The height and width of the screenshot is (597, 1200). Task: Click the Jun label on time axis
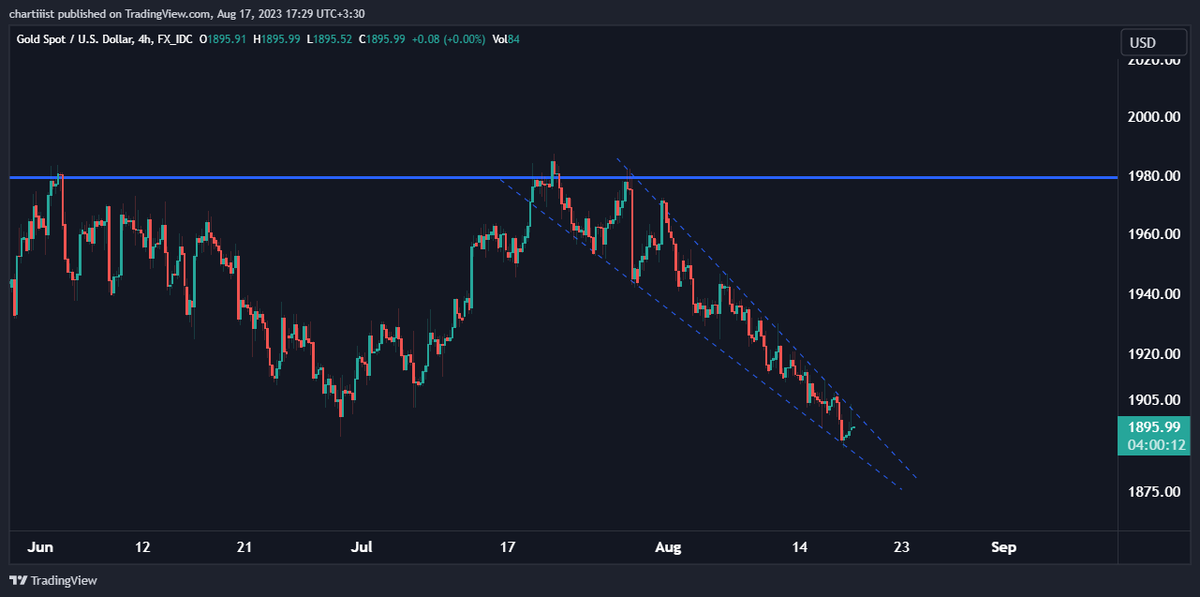pos(41,547)
